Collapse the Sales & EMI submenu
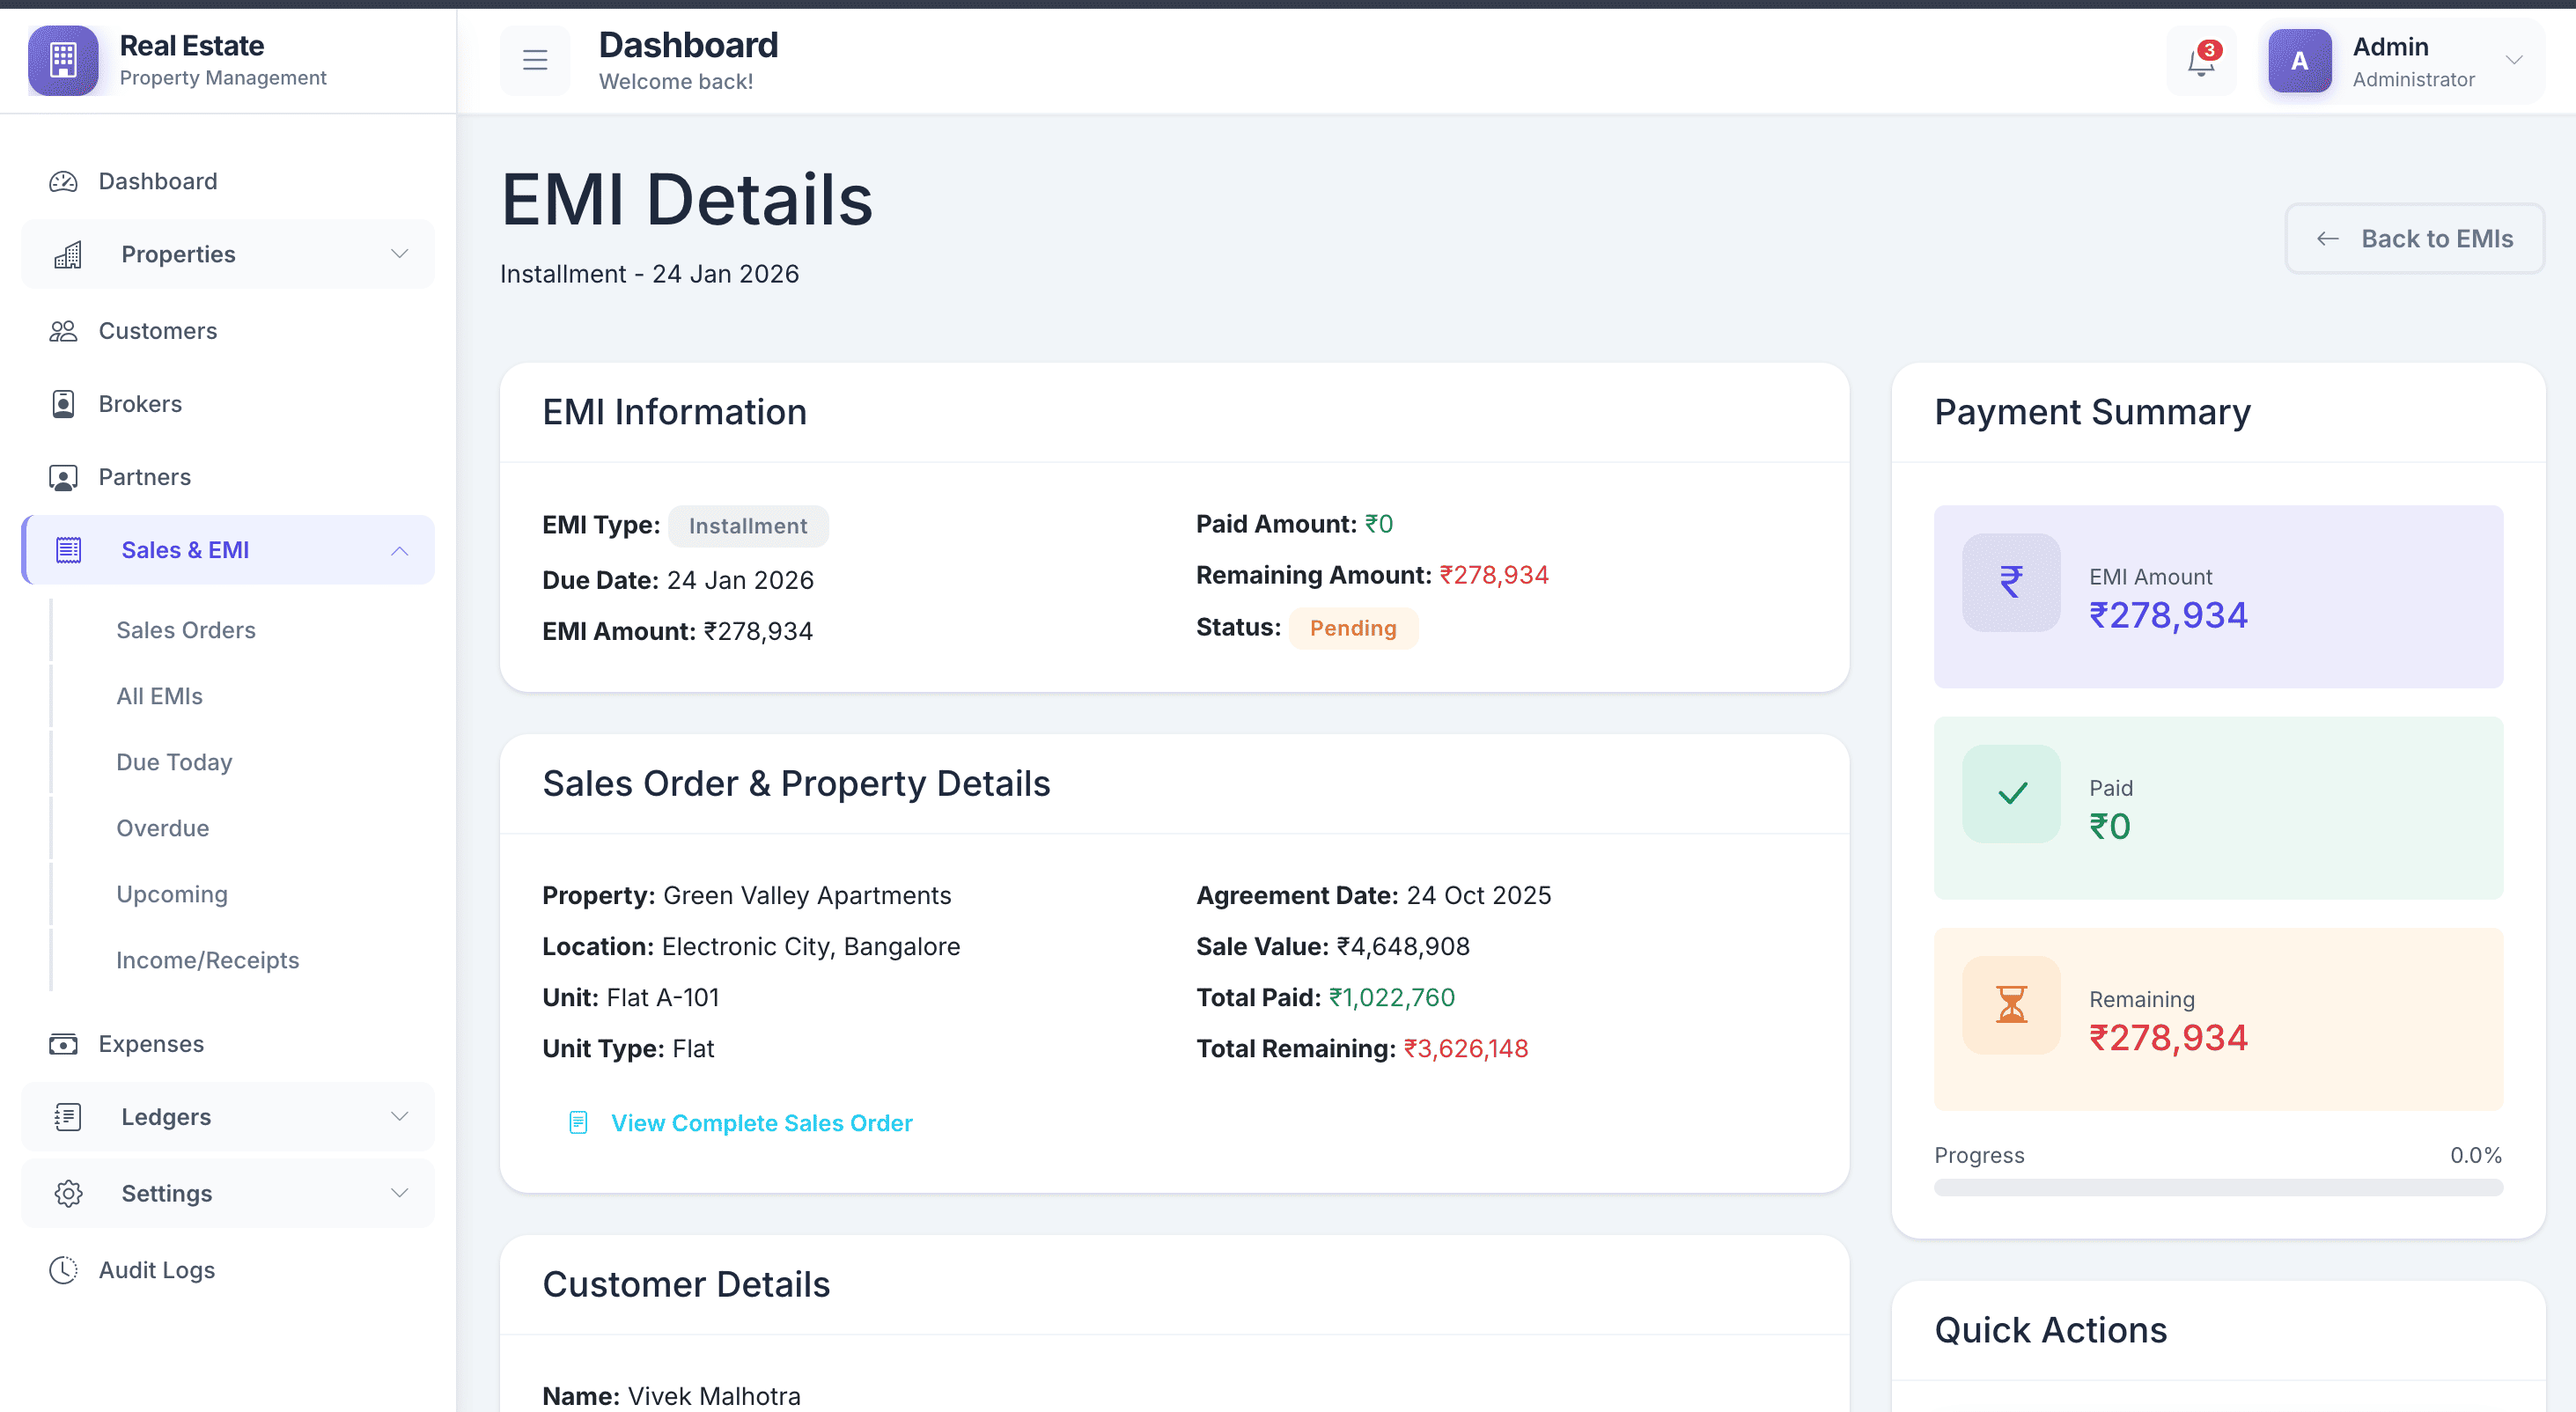2576x1412 pixels. (399, 551)
